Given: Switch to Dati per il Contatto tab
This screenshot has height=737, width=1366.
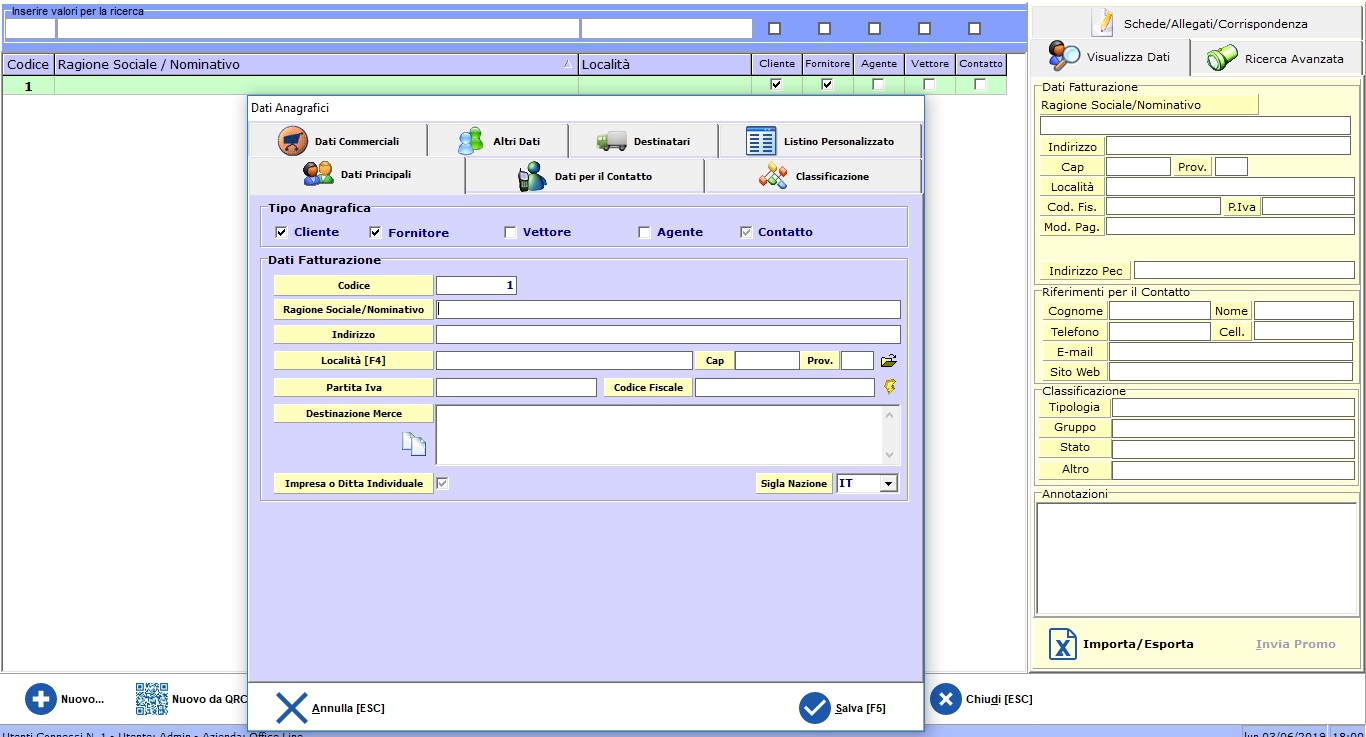Looking at the screenshot, I should point(585,176).
